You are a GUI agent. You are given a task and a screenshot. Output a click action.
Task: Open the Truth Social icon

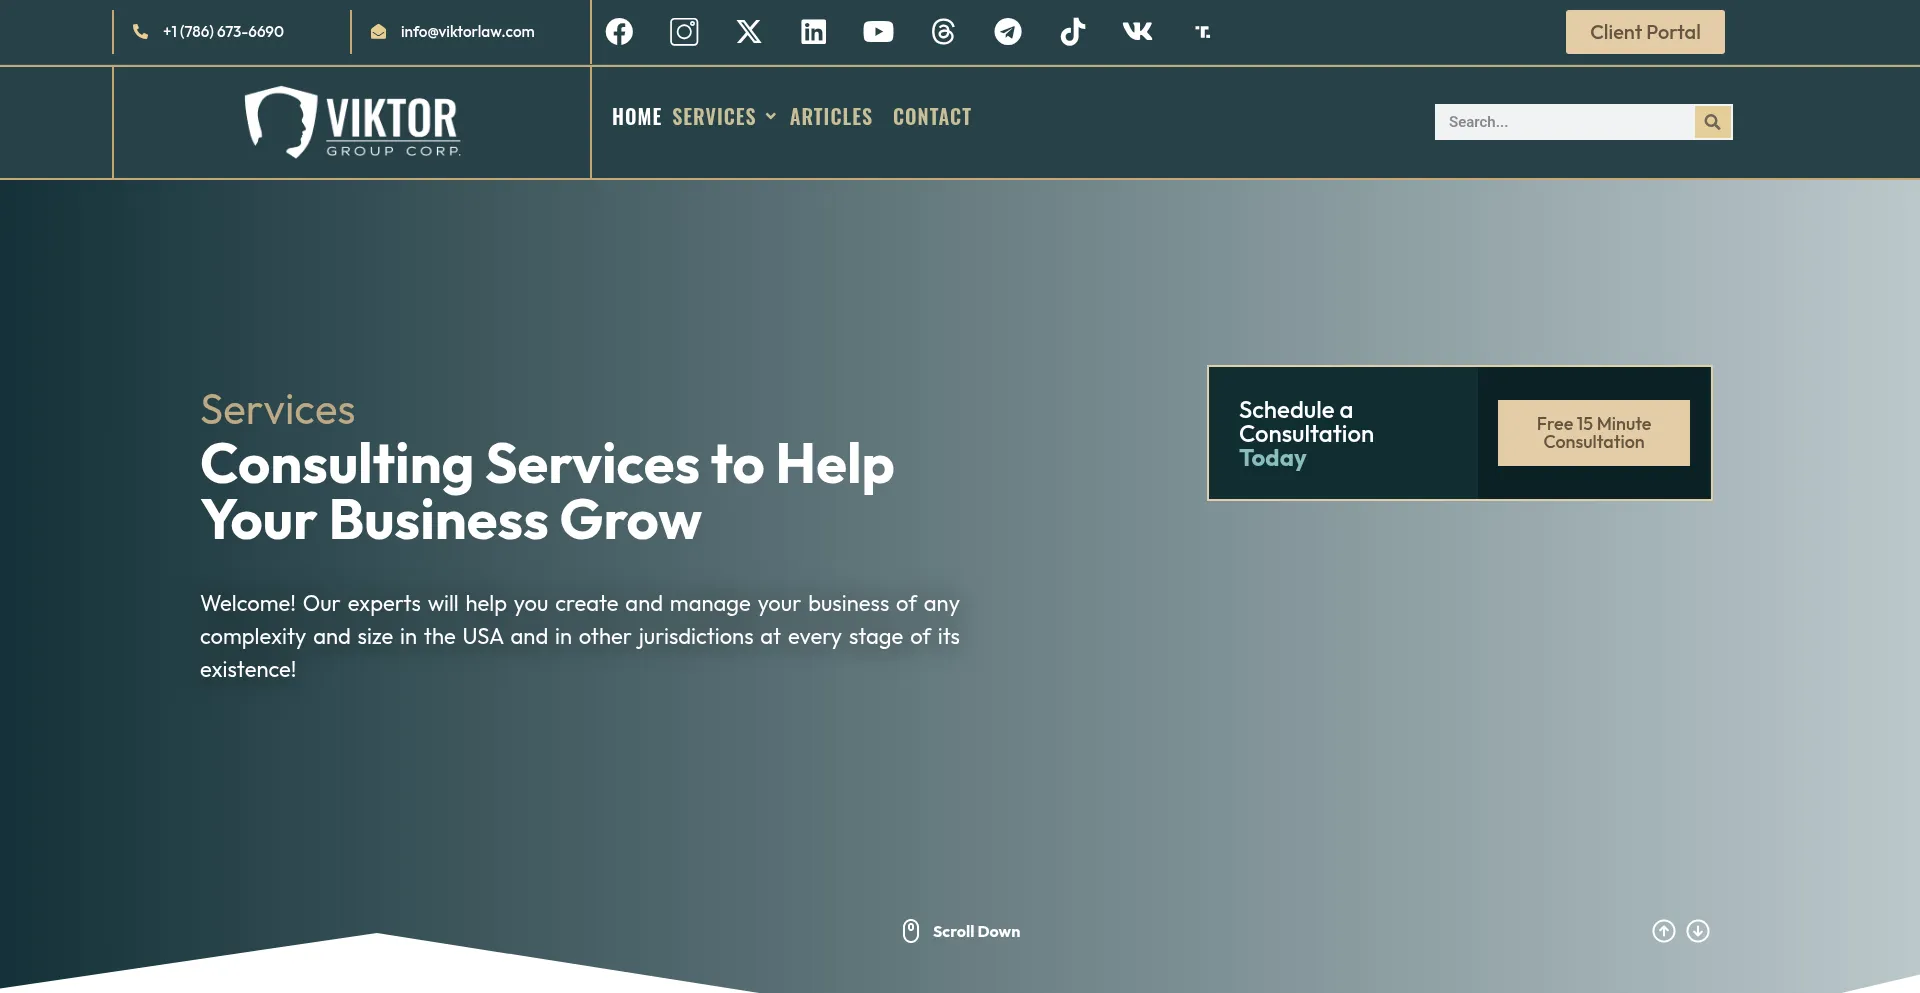(x=1202, y=31)
